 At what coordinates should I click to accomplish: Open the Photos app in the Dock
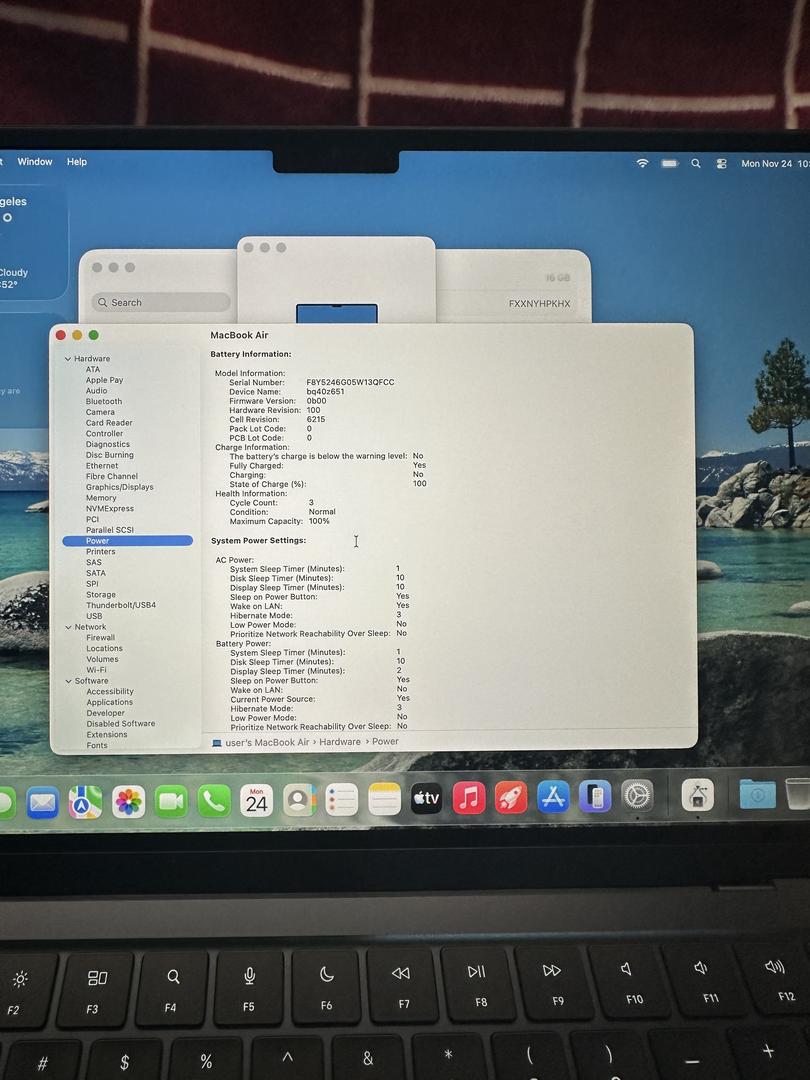128,801
